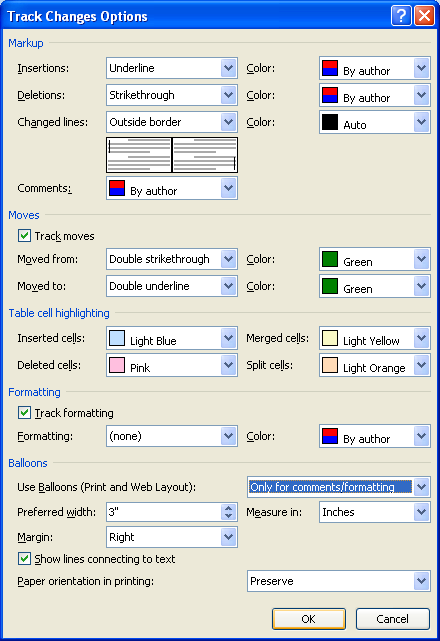Click the Light Yellow merged cells swatch
The width and height of the screenshot is (440, 641).
click(330, 338)
